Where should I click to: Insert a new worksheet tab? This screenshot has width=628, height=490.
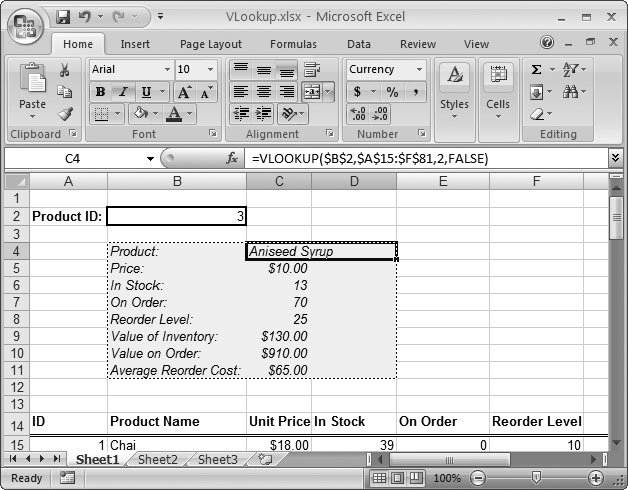click(x=265, y=459)
